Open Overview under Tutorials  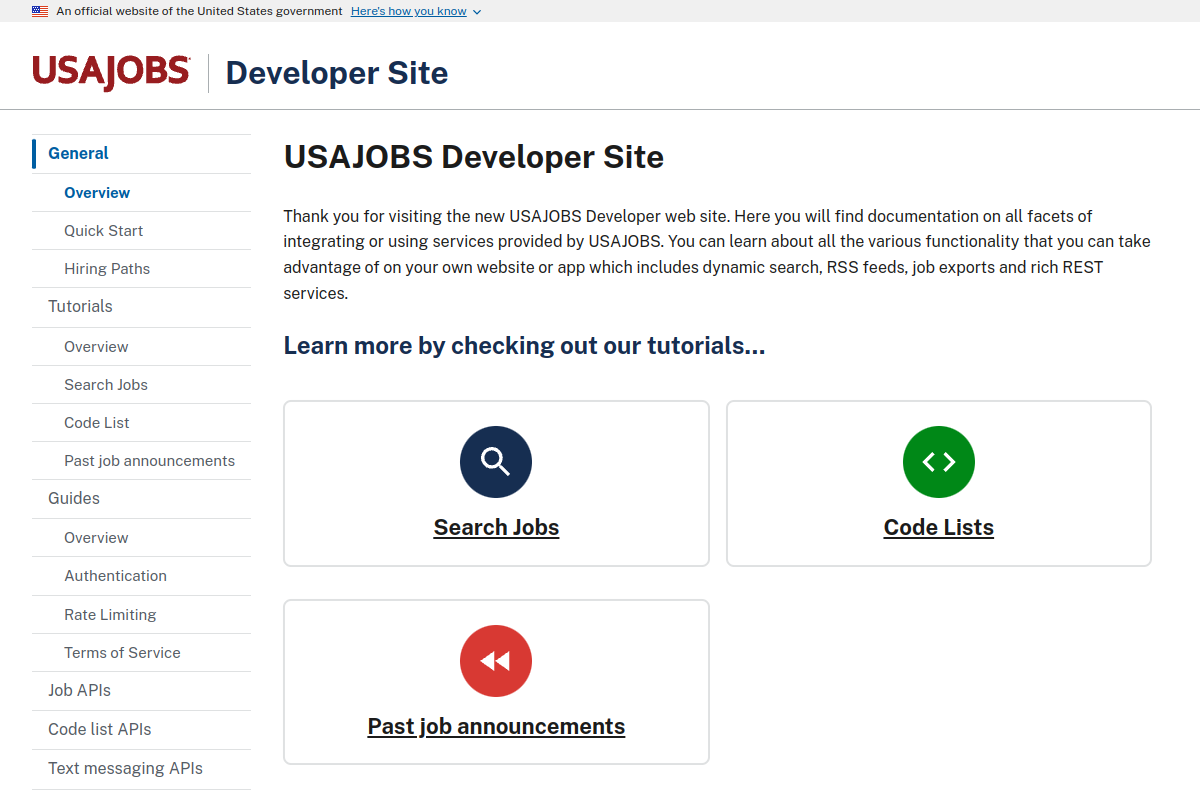tap(141, 347)
